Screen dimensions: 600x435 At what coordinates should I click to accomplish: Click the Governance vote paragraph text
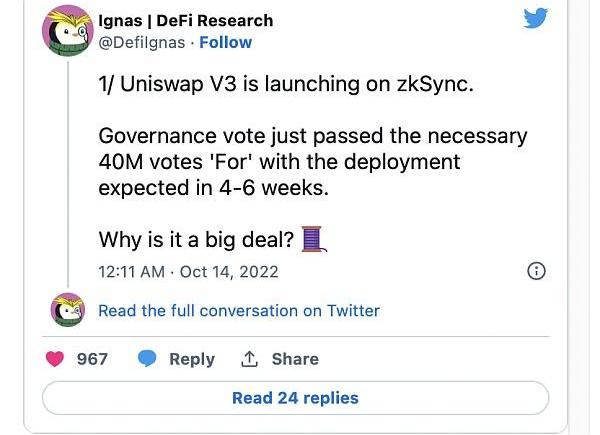click(x=312, y=161)
